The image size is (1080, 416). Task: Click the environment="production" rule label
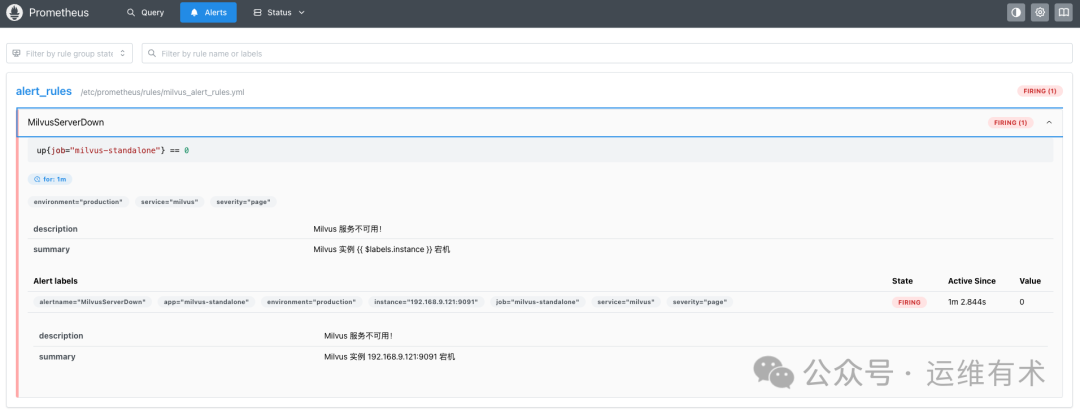coord(79,202)
